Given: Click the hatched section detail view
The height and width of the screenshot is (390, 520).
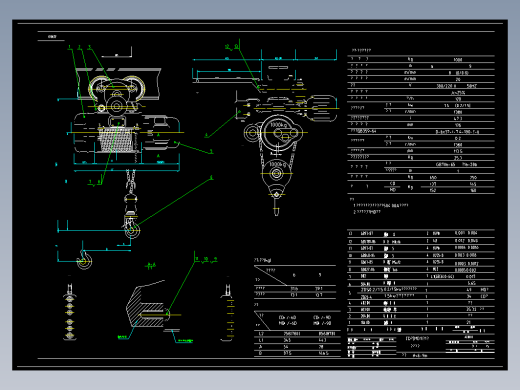Looking at the screenshot, I should click(152, 305).
